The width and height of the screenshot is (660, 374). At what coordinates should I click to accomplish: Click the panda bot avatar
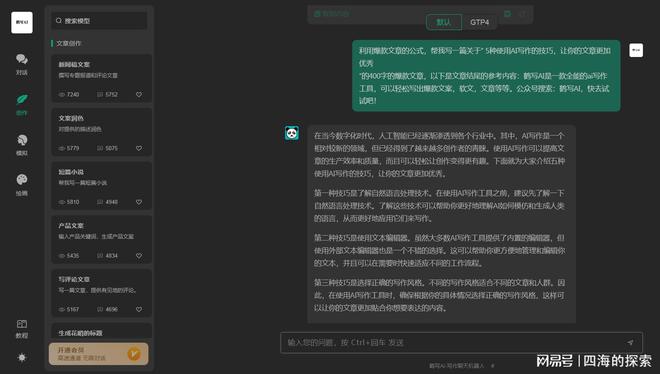point(292,133)
